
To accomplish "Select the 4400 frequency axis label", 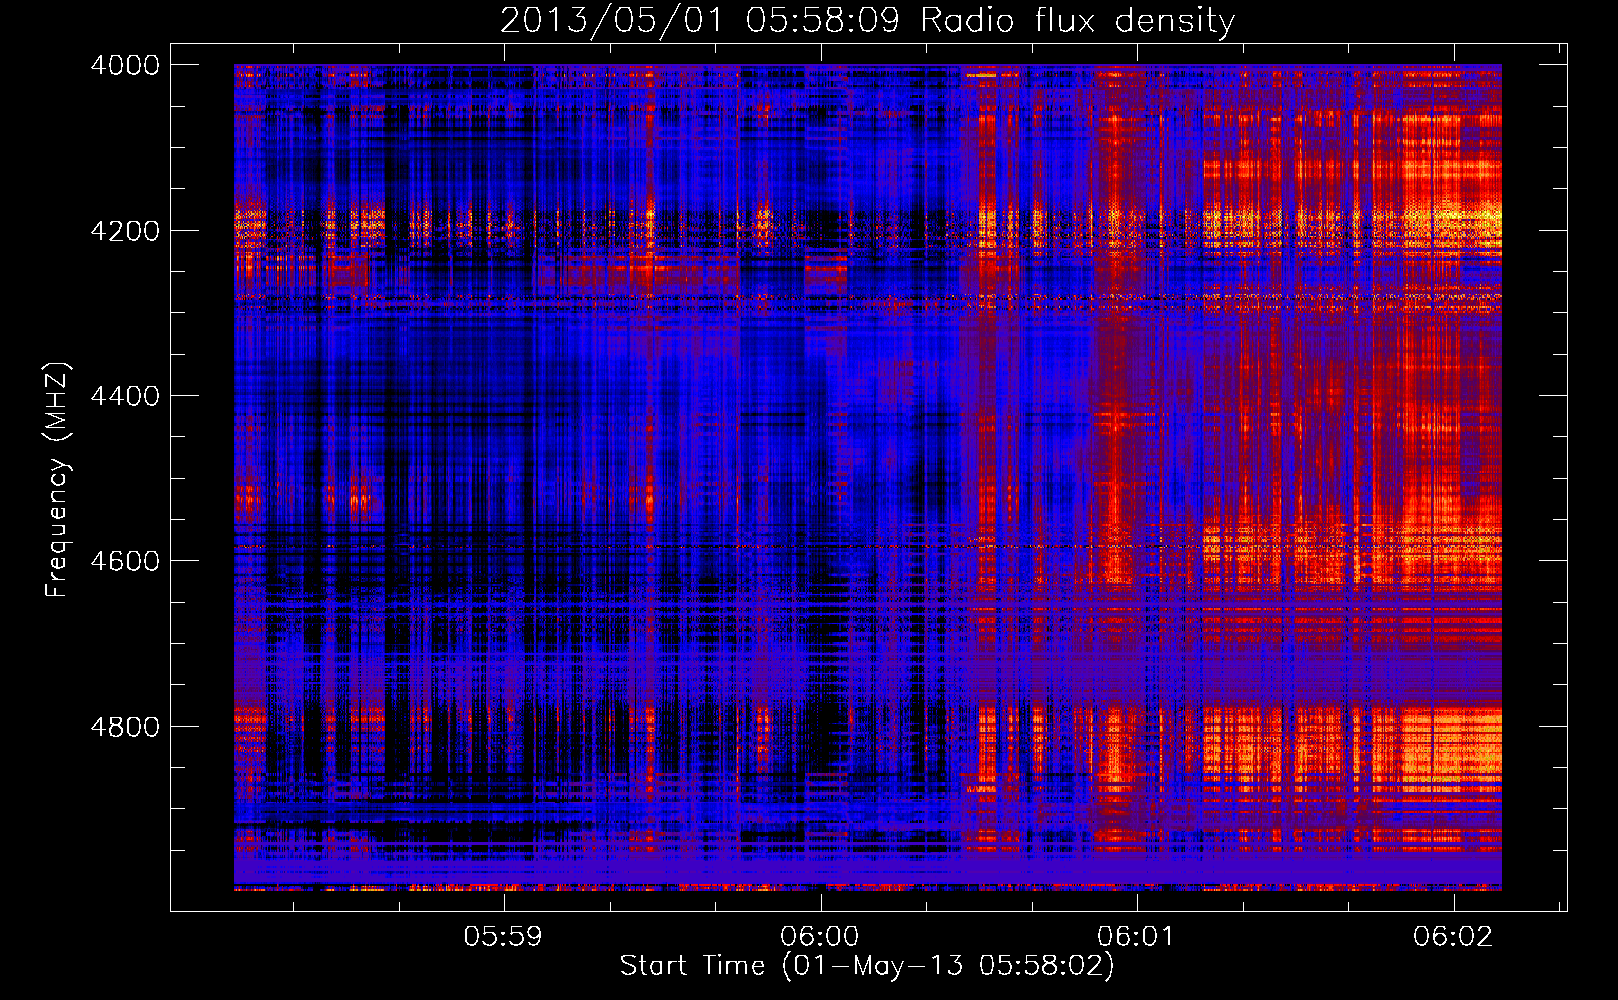I will tap(125, 396).
